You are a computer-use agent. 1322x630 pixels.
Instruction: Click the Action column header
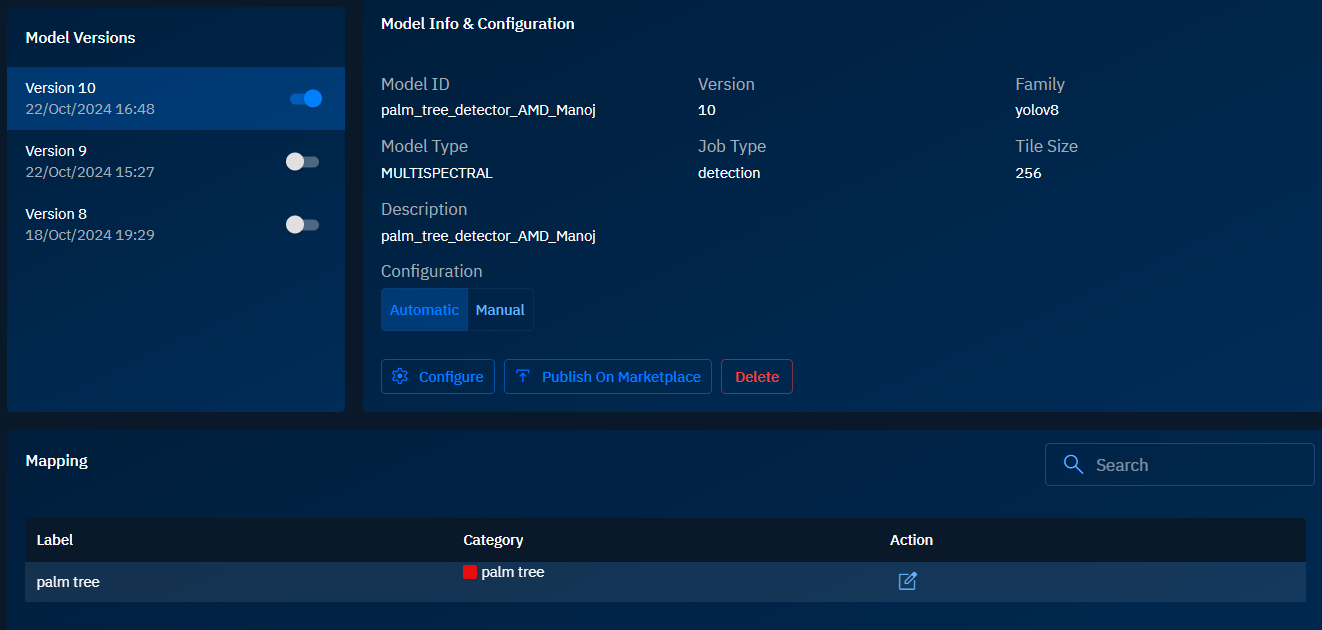click(x=911, y=540)
